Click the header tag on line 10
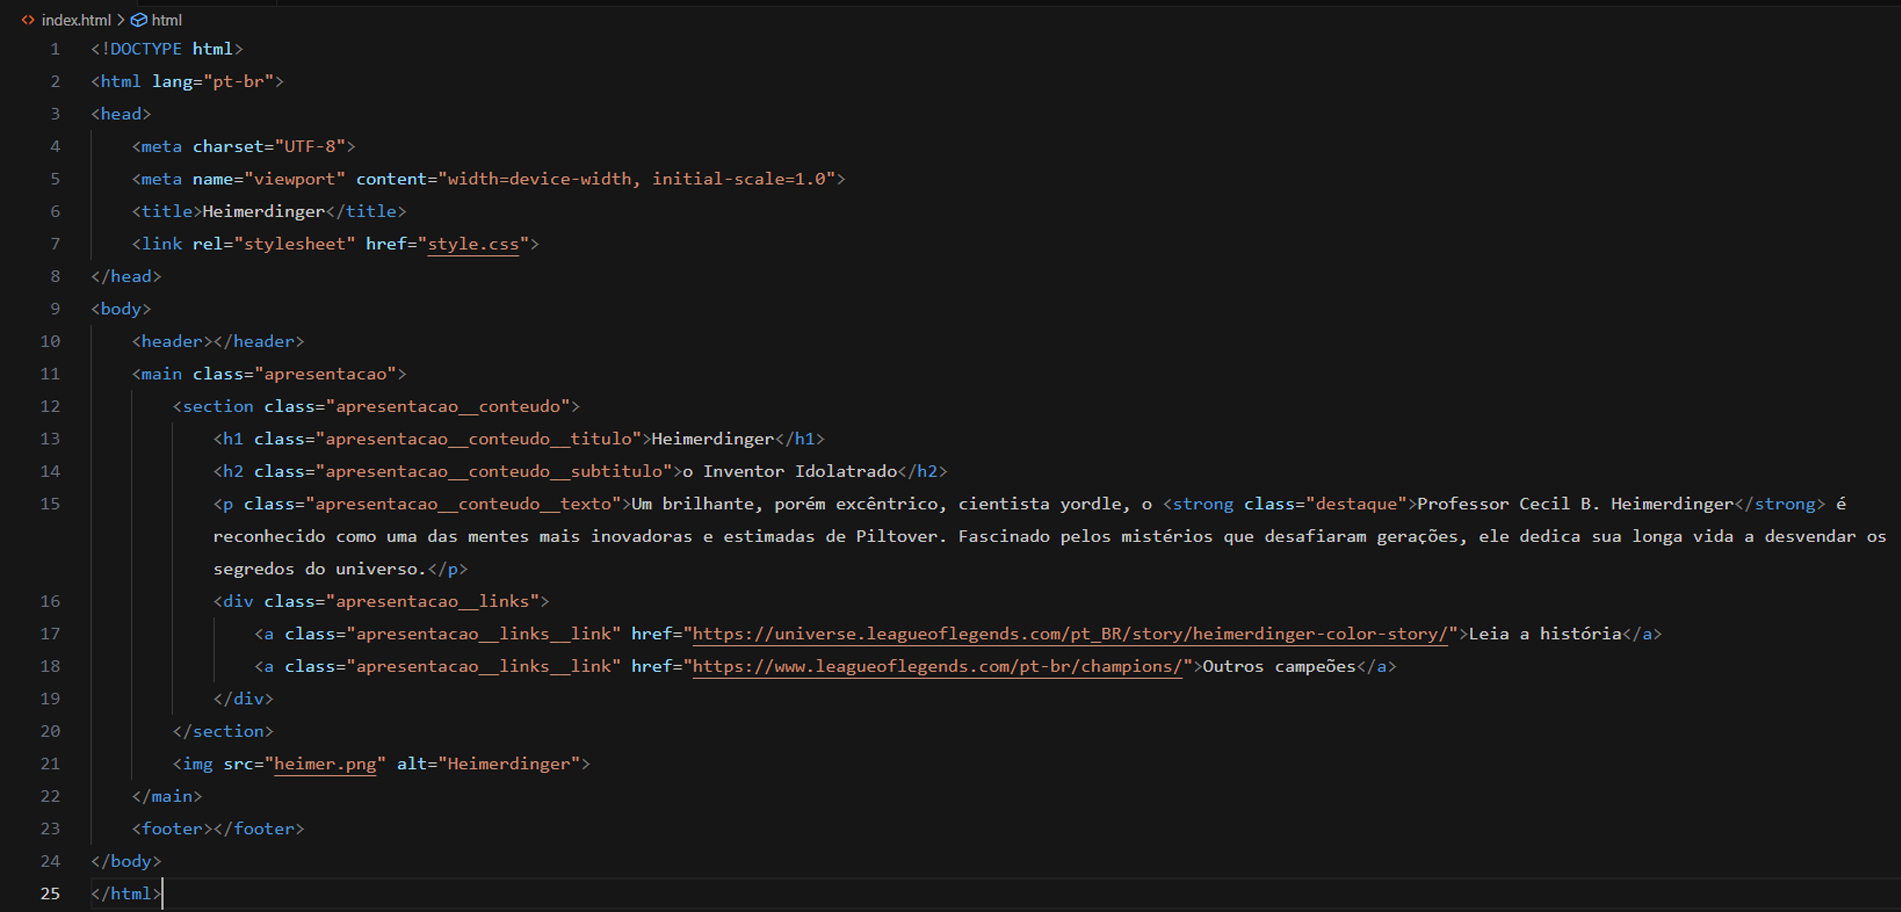 point(218,341)
